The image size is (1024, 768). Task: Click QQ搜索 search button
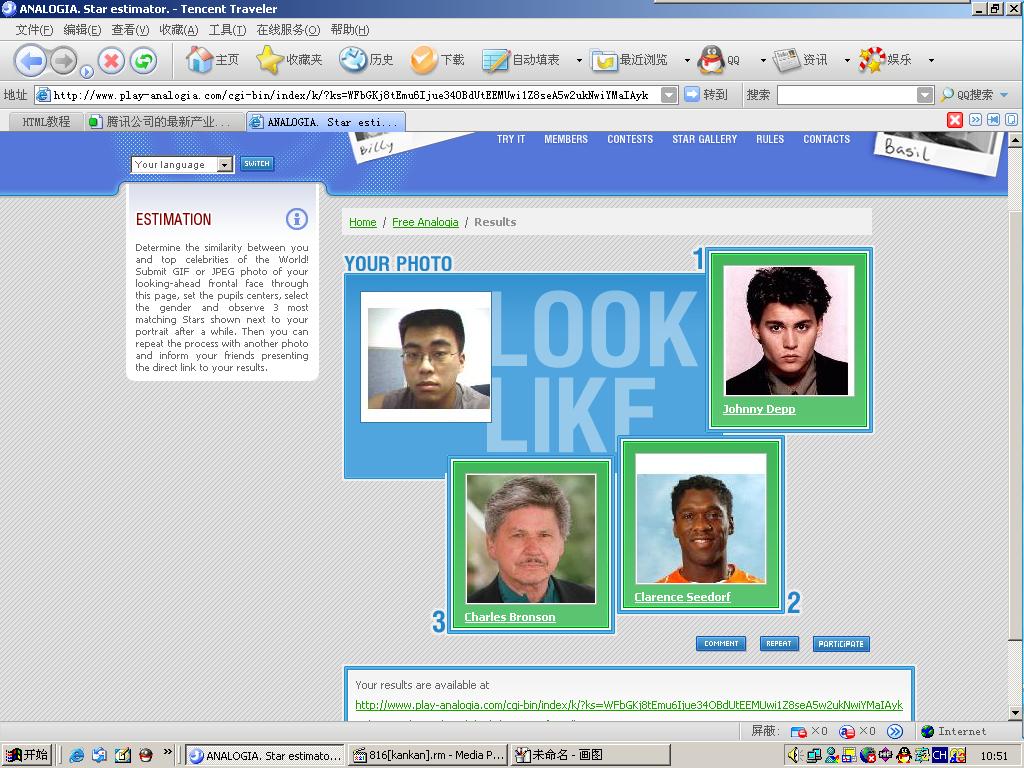[967, 95]
